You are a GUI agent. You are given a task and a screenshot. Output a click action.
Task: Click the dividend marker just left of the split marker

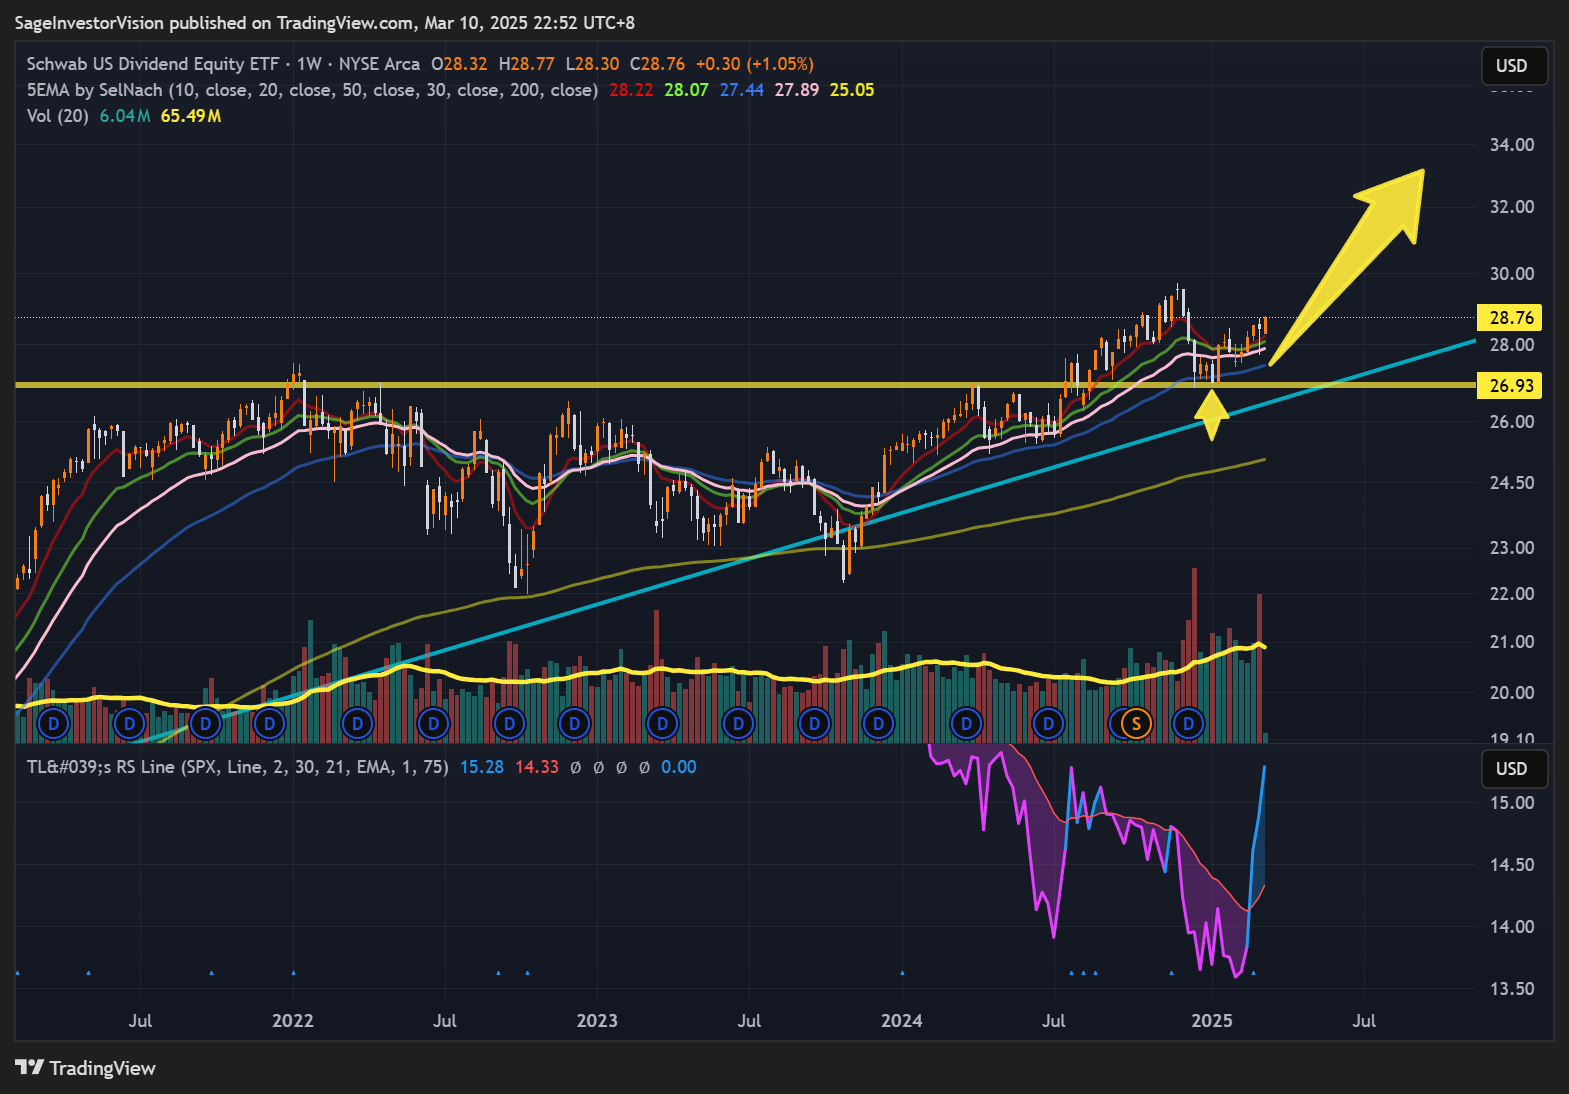point(1118,723)
